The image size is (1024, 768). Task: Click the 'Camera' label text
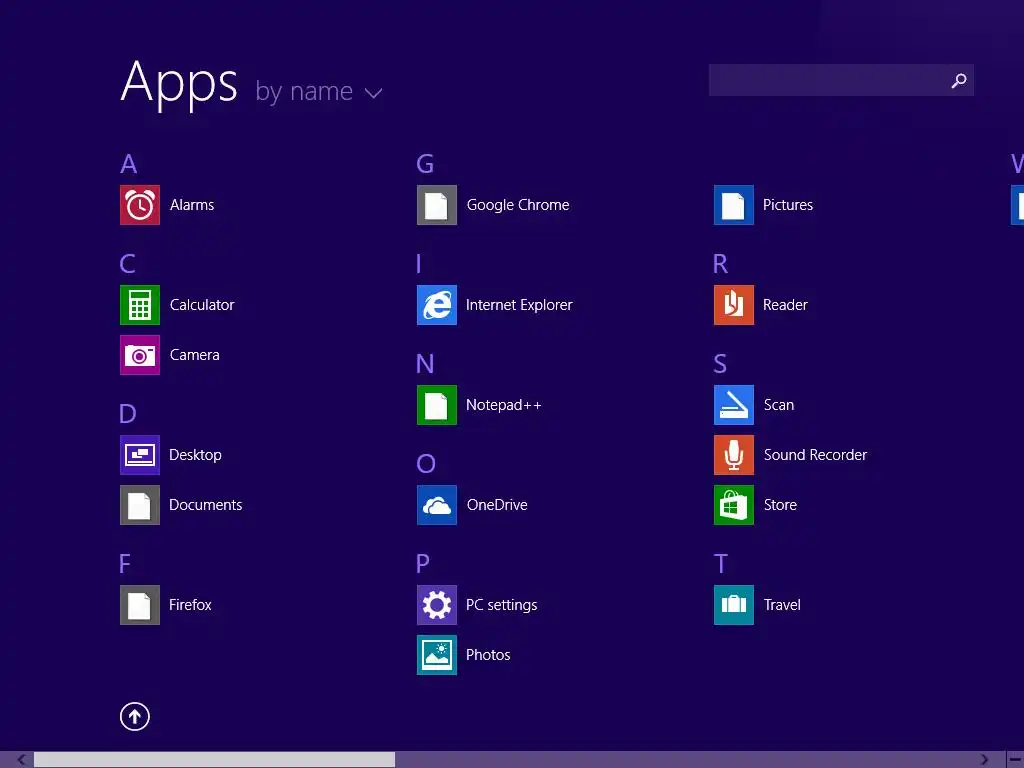[195, 355]
